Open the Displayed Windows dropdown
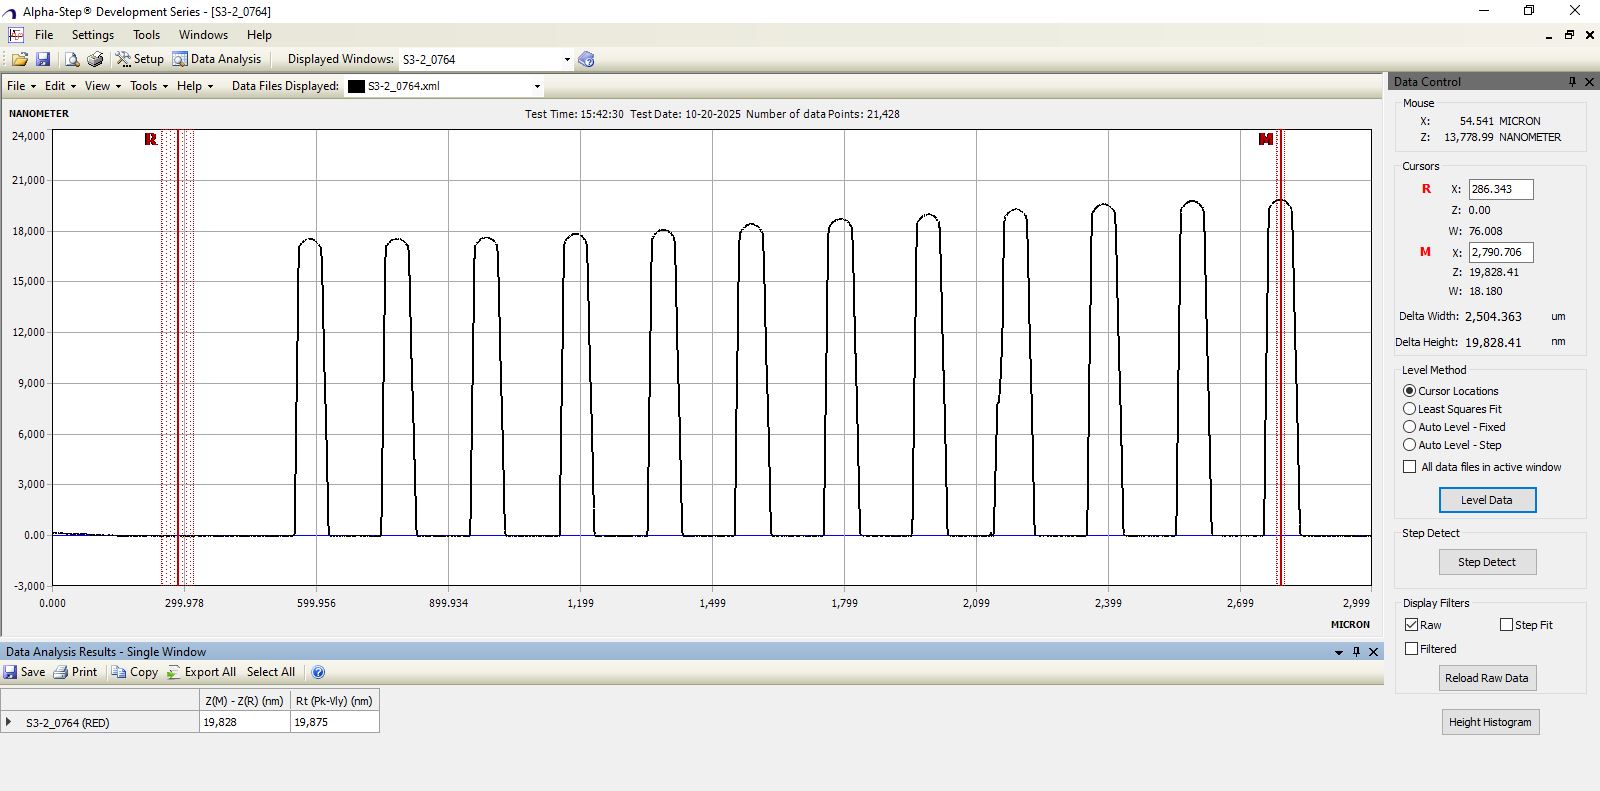The width and height of the screenshot is (1600, 791). click(x=567, y=59)
